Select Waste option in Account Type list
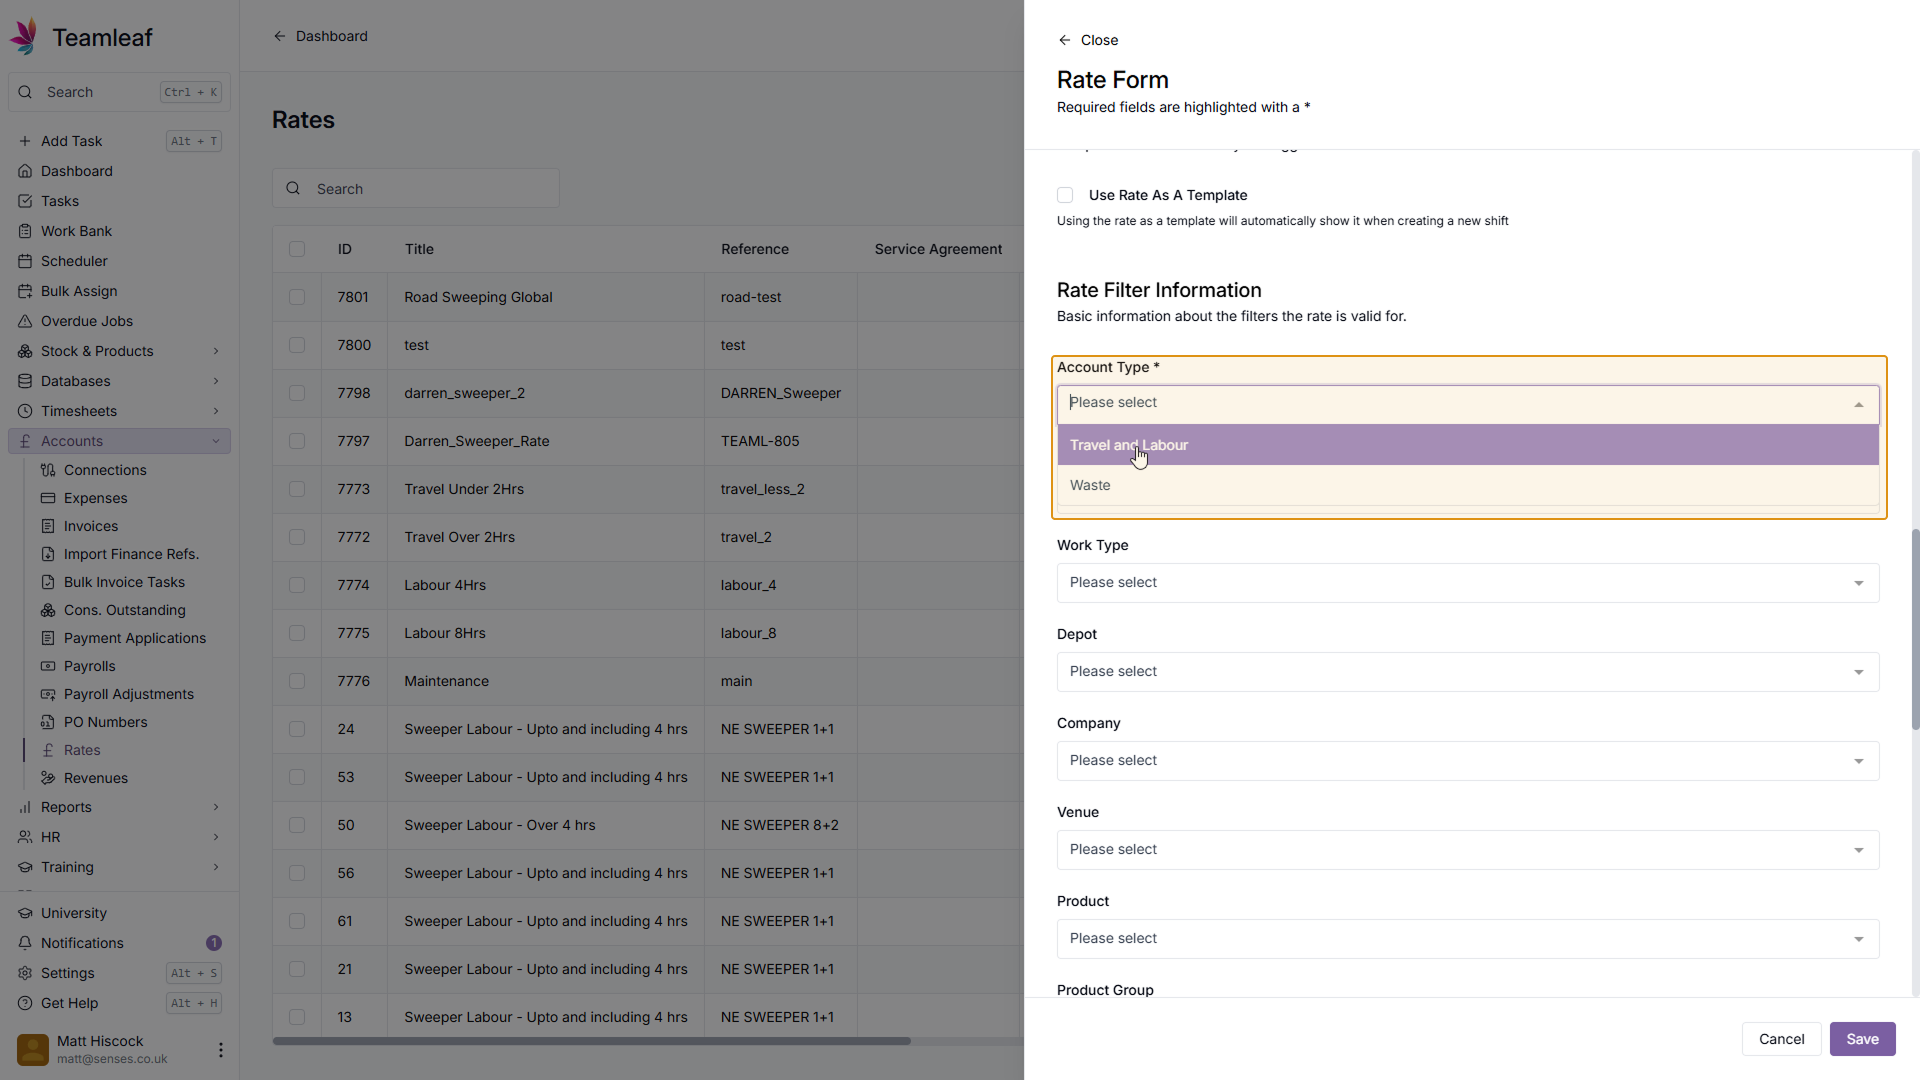 pyautogui.click(x=1090, y=486)
